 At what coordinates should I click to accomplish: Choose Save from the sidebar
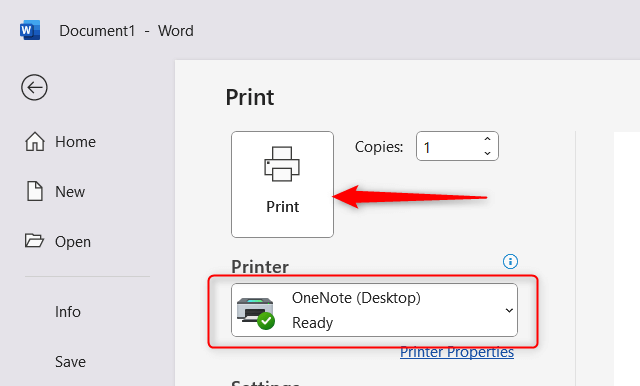point(70,362)
